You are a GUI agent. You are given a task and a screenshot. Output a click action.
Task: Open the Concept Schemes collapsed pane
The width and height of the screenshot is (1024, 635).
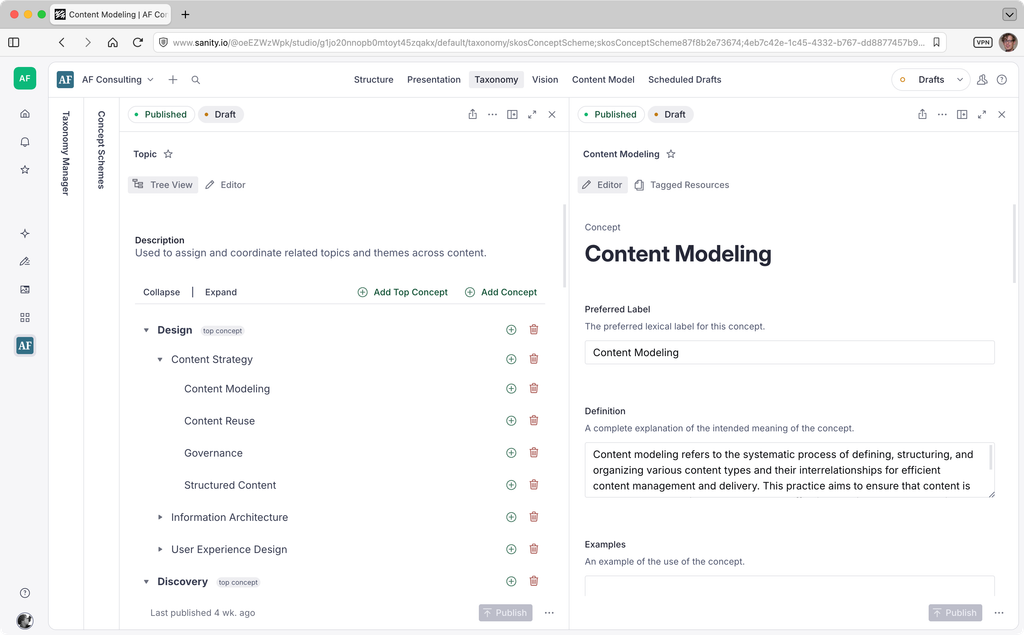(x=101, y=150)
